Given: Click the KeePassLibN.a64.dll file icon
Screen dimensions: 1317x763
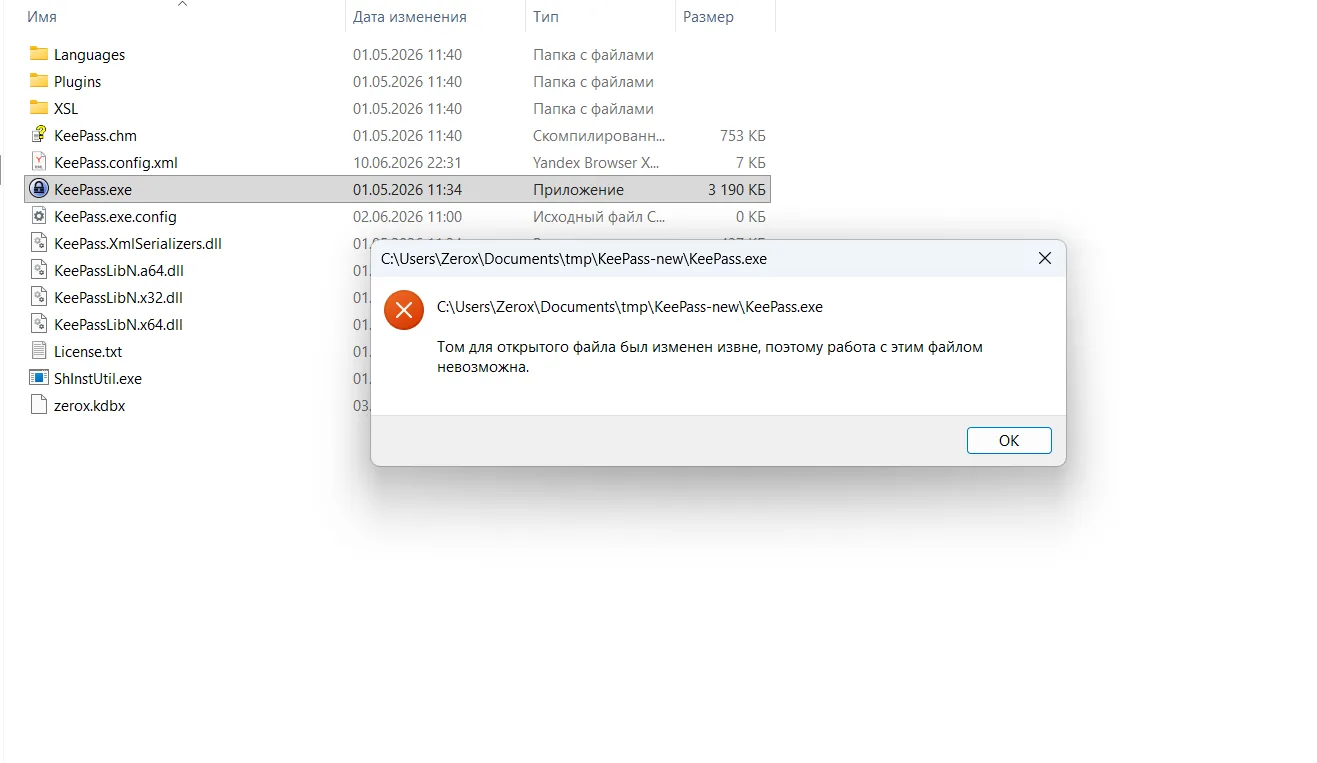Looking at the screenshot, I should click(x=39, y=270).
